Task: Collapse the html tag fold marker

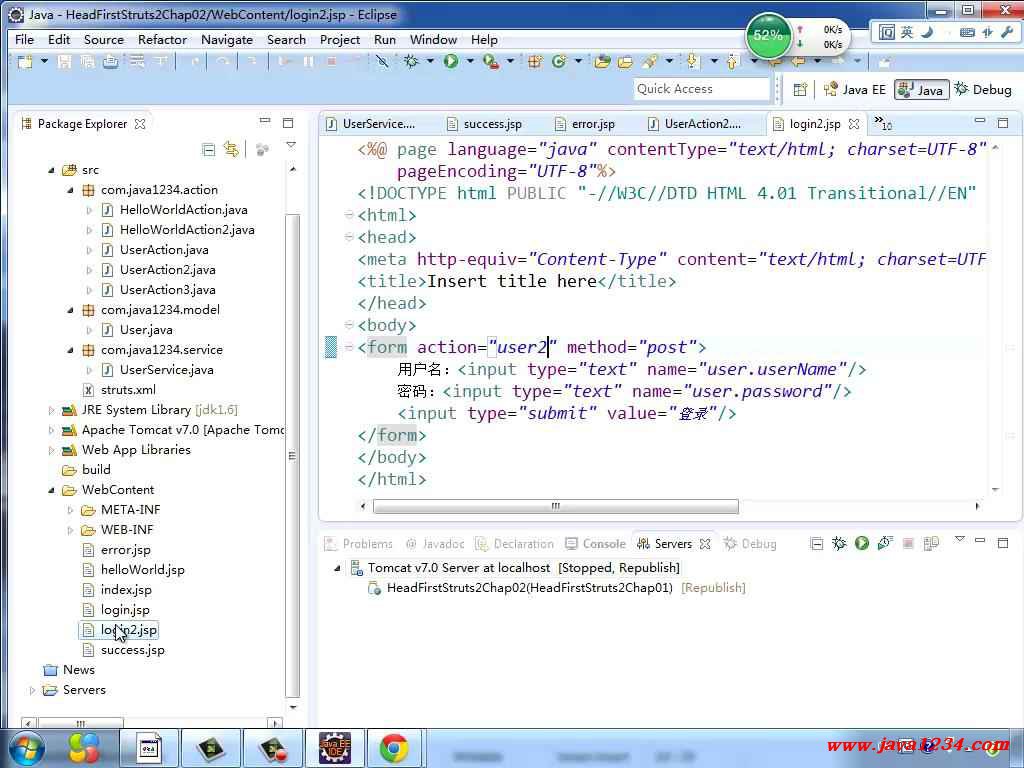Action: click(349, 215)
